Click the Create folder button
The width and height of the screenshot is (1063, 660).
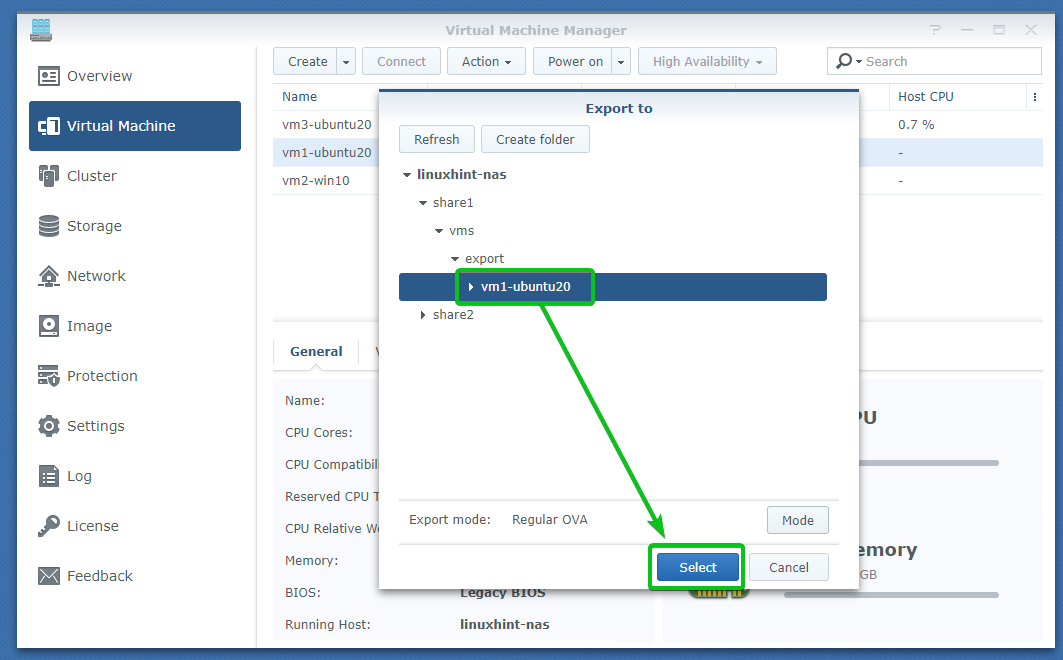tap(535, 140)
